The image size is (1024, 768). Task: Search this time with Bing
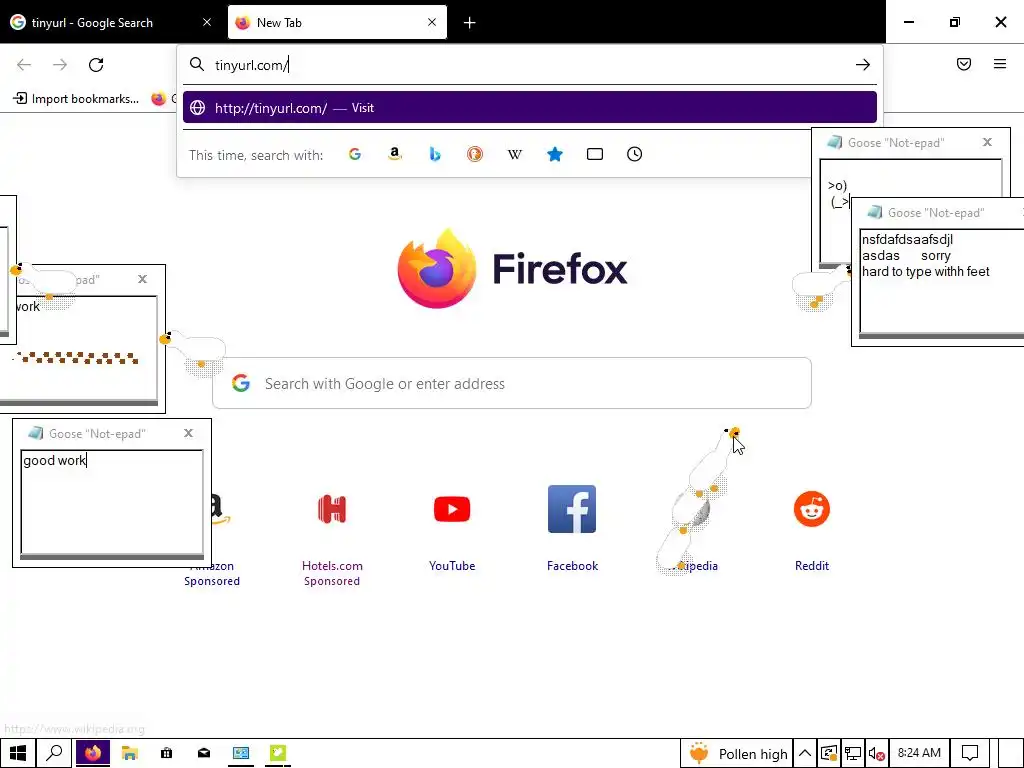coord(435,154)
